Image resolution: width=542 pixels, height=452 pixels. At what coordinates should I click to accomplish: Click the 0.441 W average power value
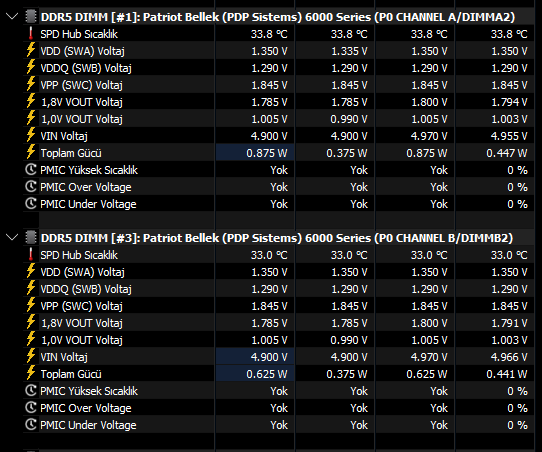click(x=507, y=374)
